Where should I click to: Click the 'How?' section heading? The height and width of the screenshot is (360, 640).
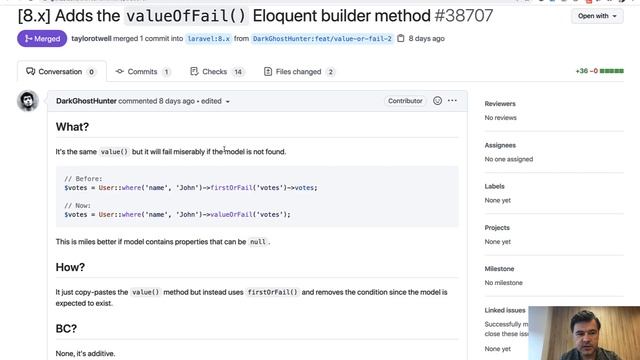coord(70,267)
